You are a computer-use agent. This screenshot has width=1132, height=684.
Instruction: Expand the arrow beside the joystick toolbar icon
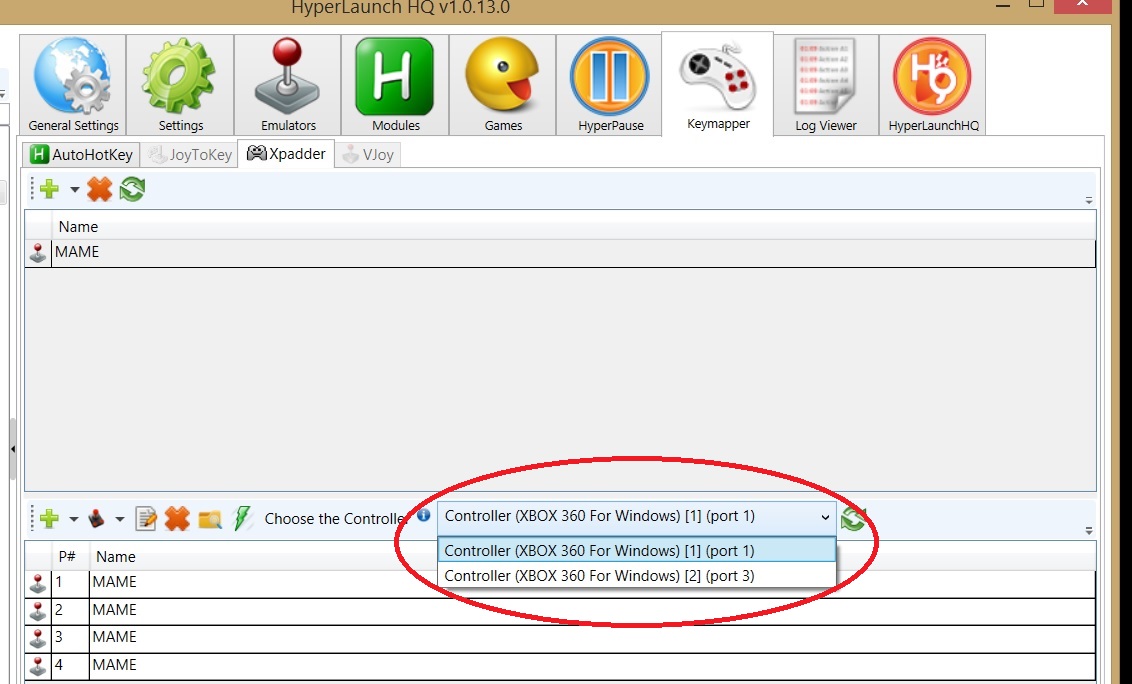click(x=120, y=519)
